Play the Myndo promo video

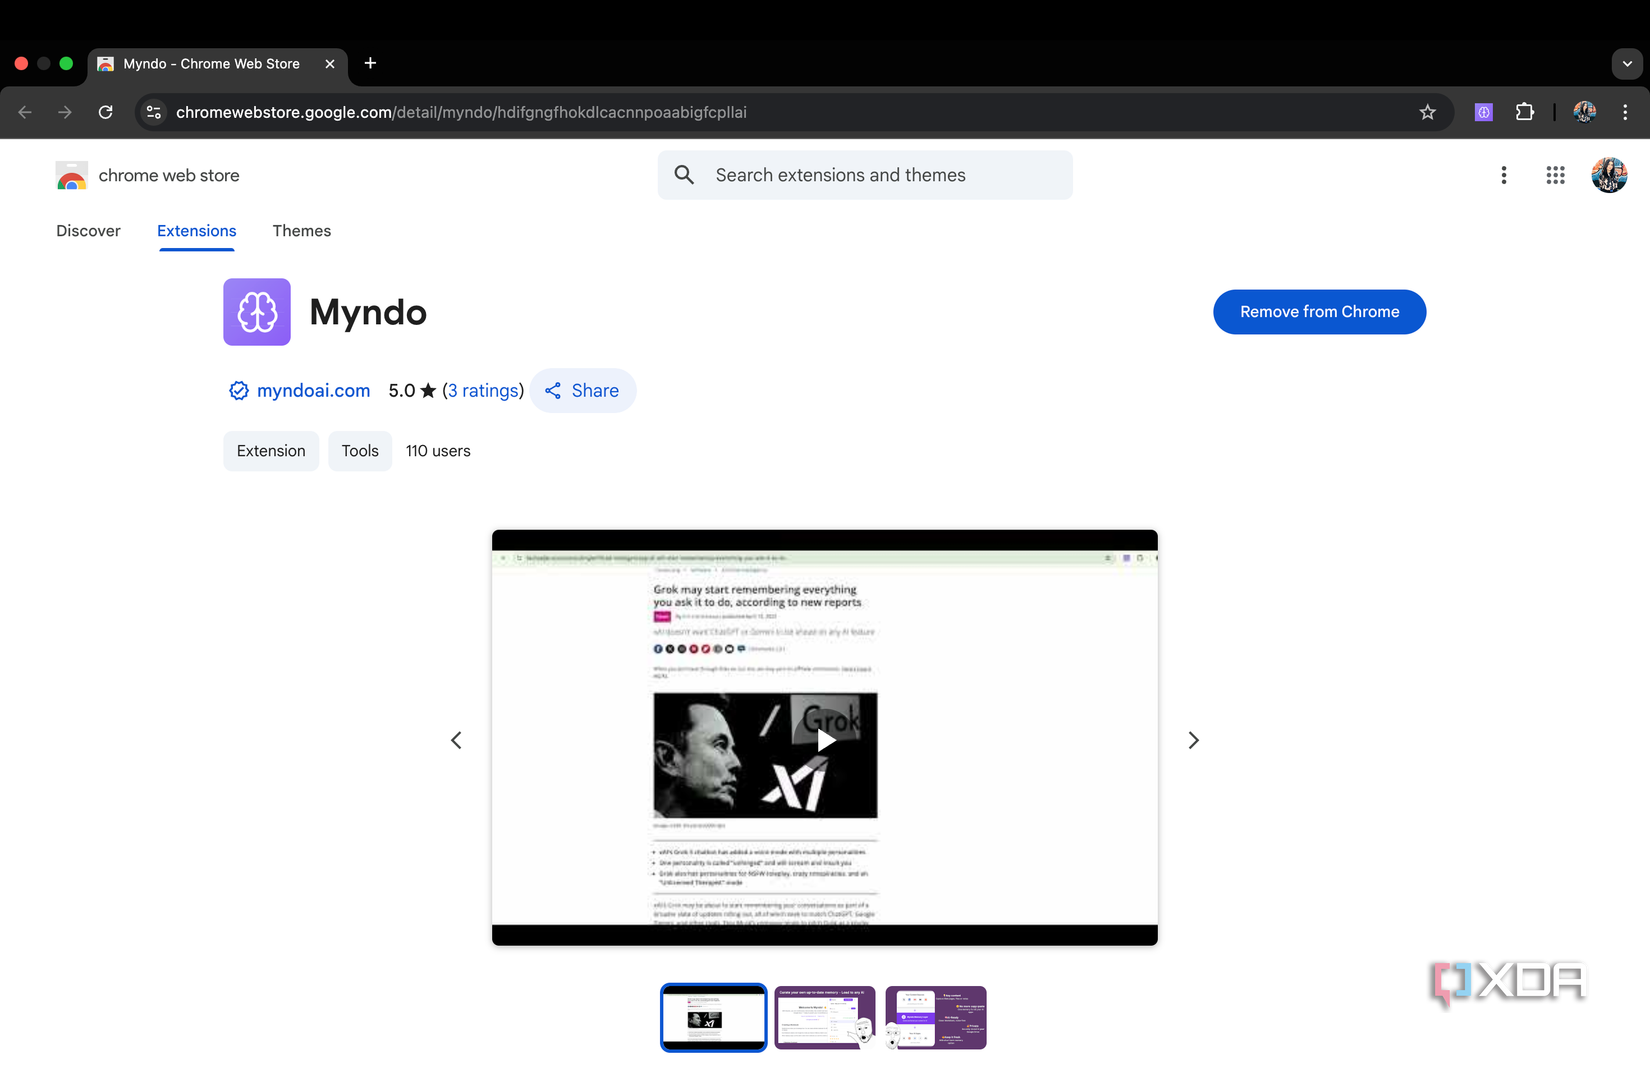(x=824, y=740)
